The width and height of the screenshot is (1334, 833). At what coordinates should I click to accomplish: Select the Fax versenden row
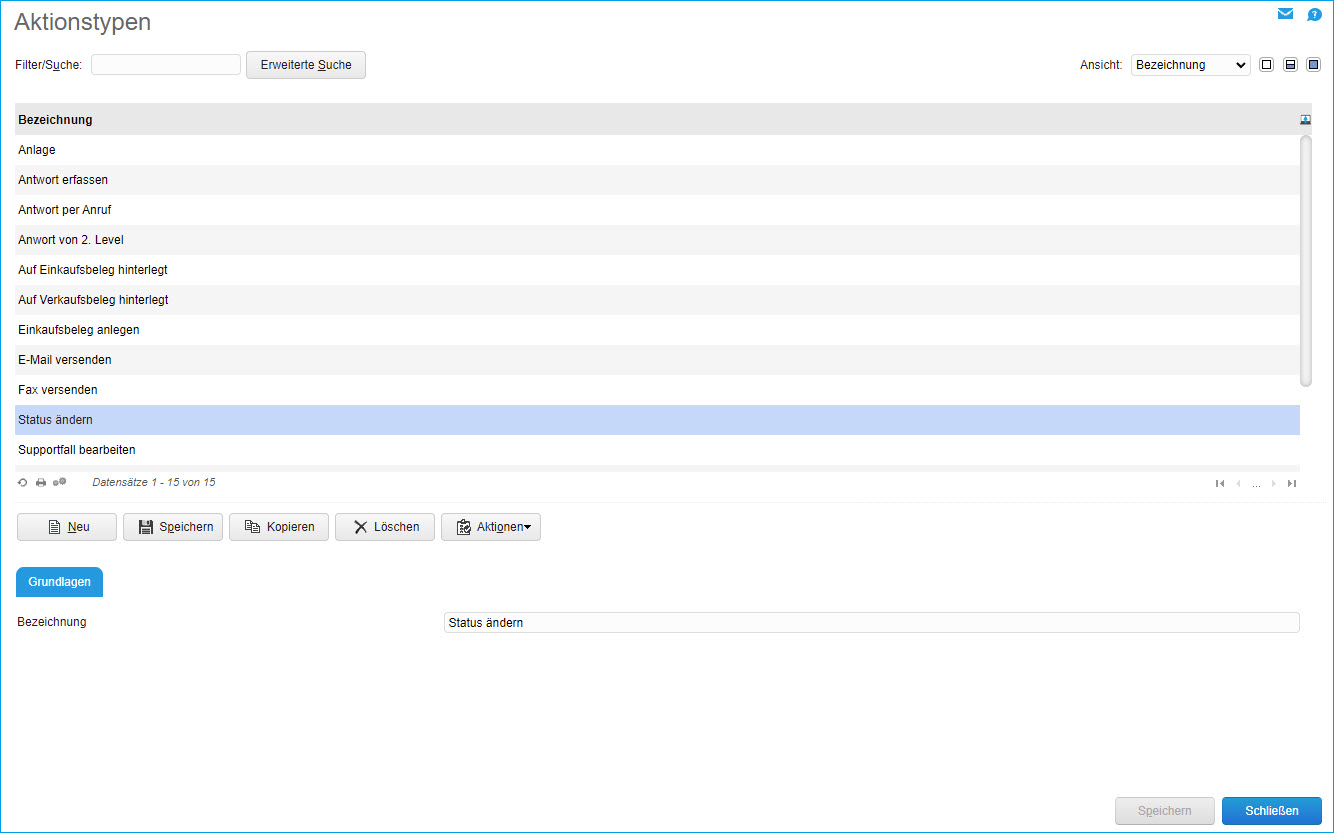[x=657, y=390]
